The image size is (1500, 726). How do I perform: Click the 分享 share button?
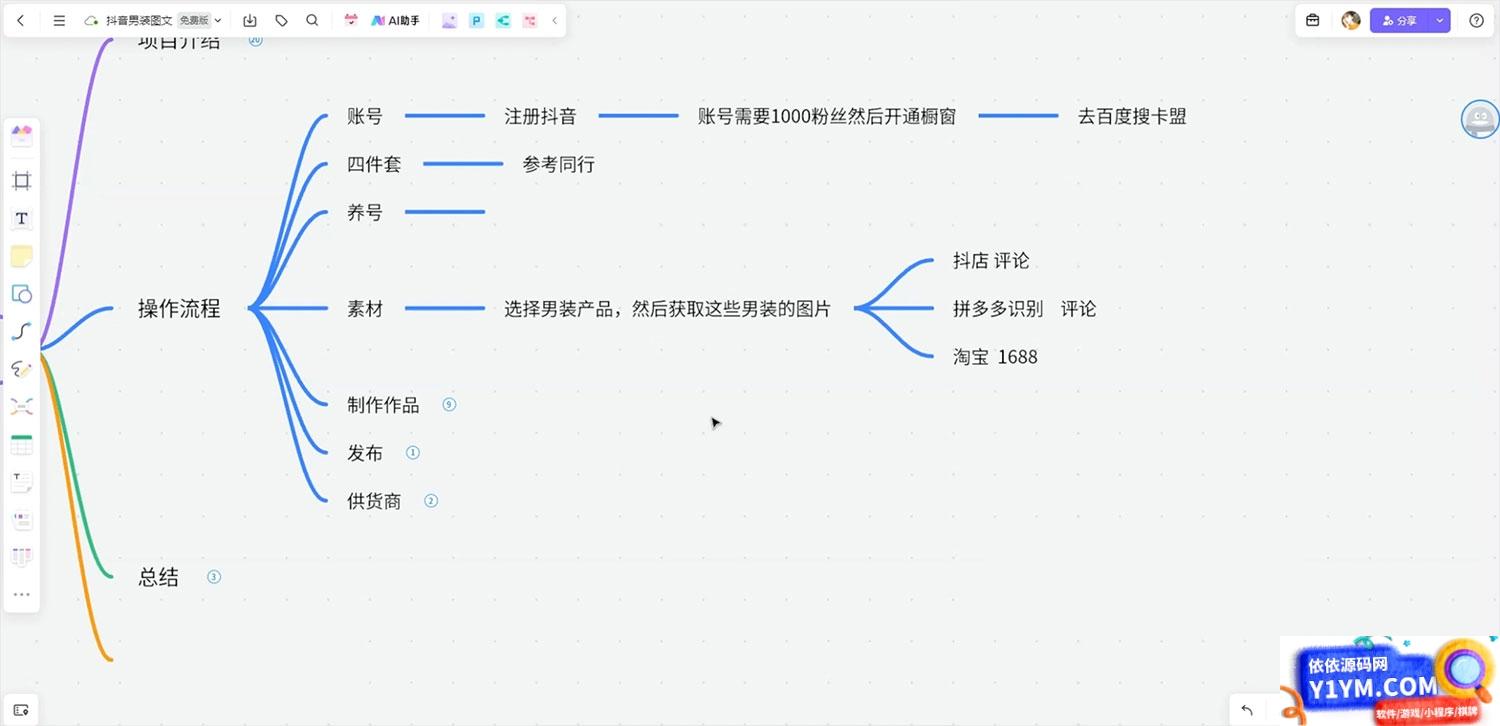(x=1400, y=20)
